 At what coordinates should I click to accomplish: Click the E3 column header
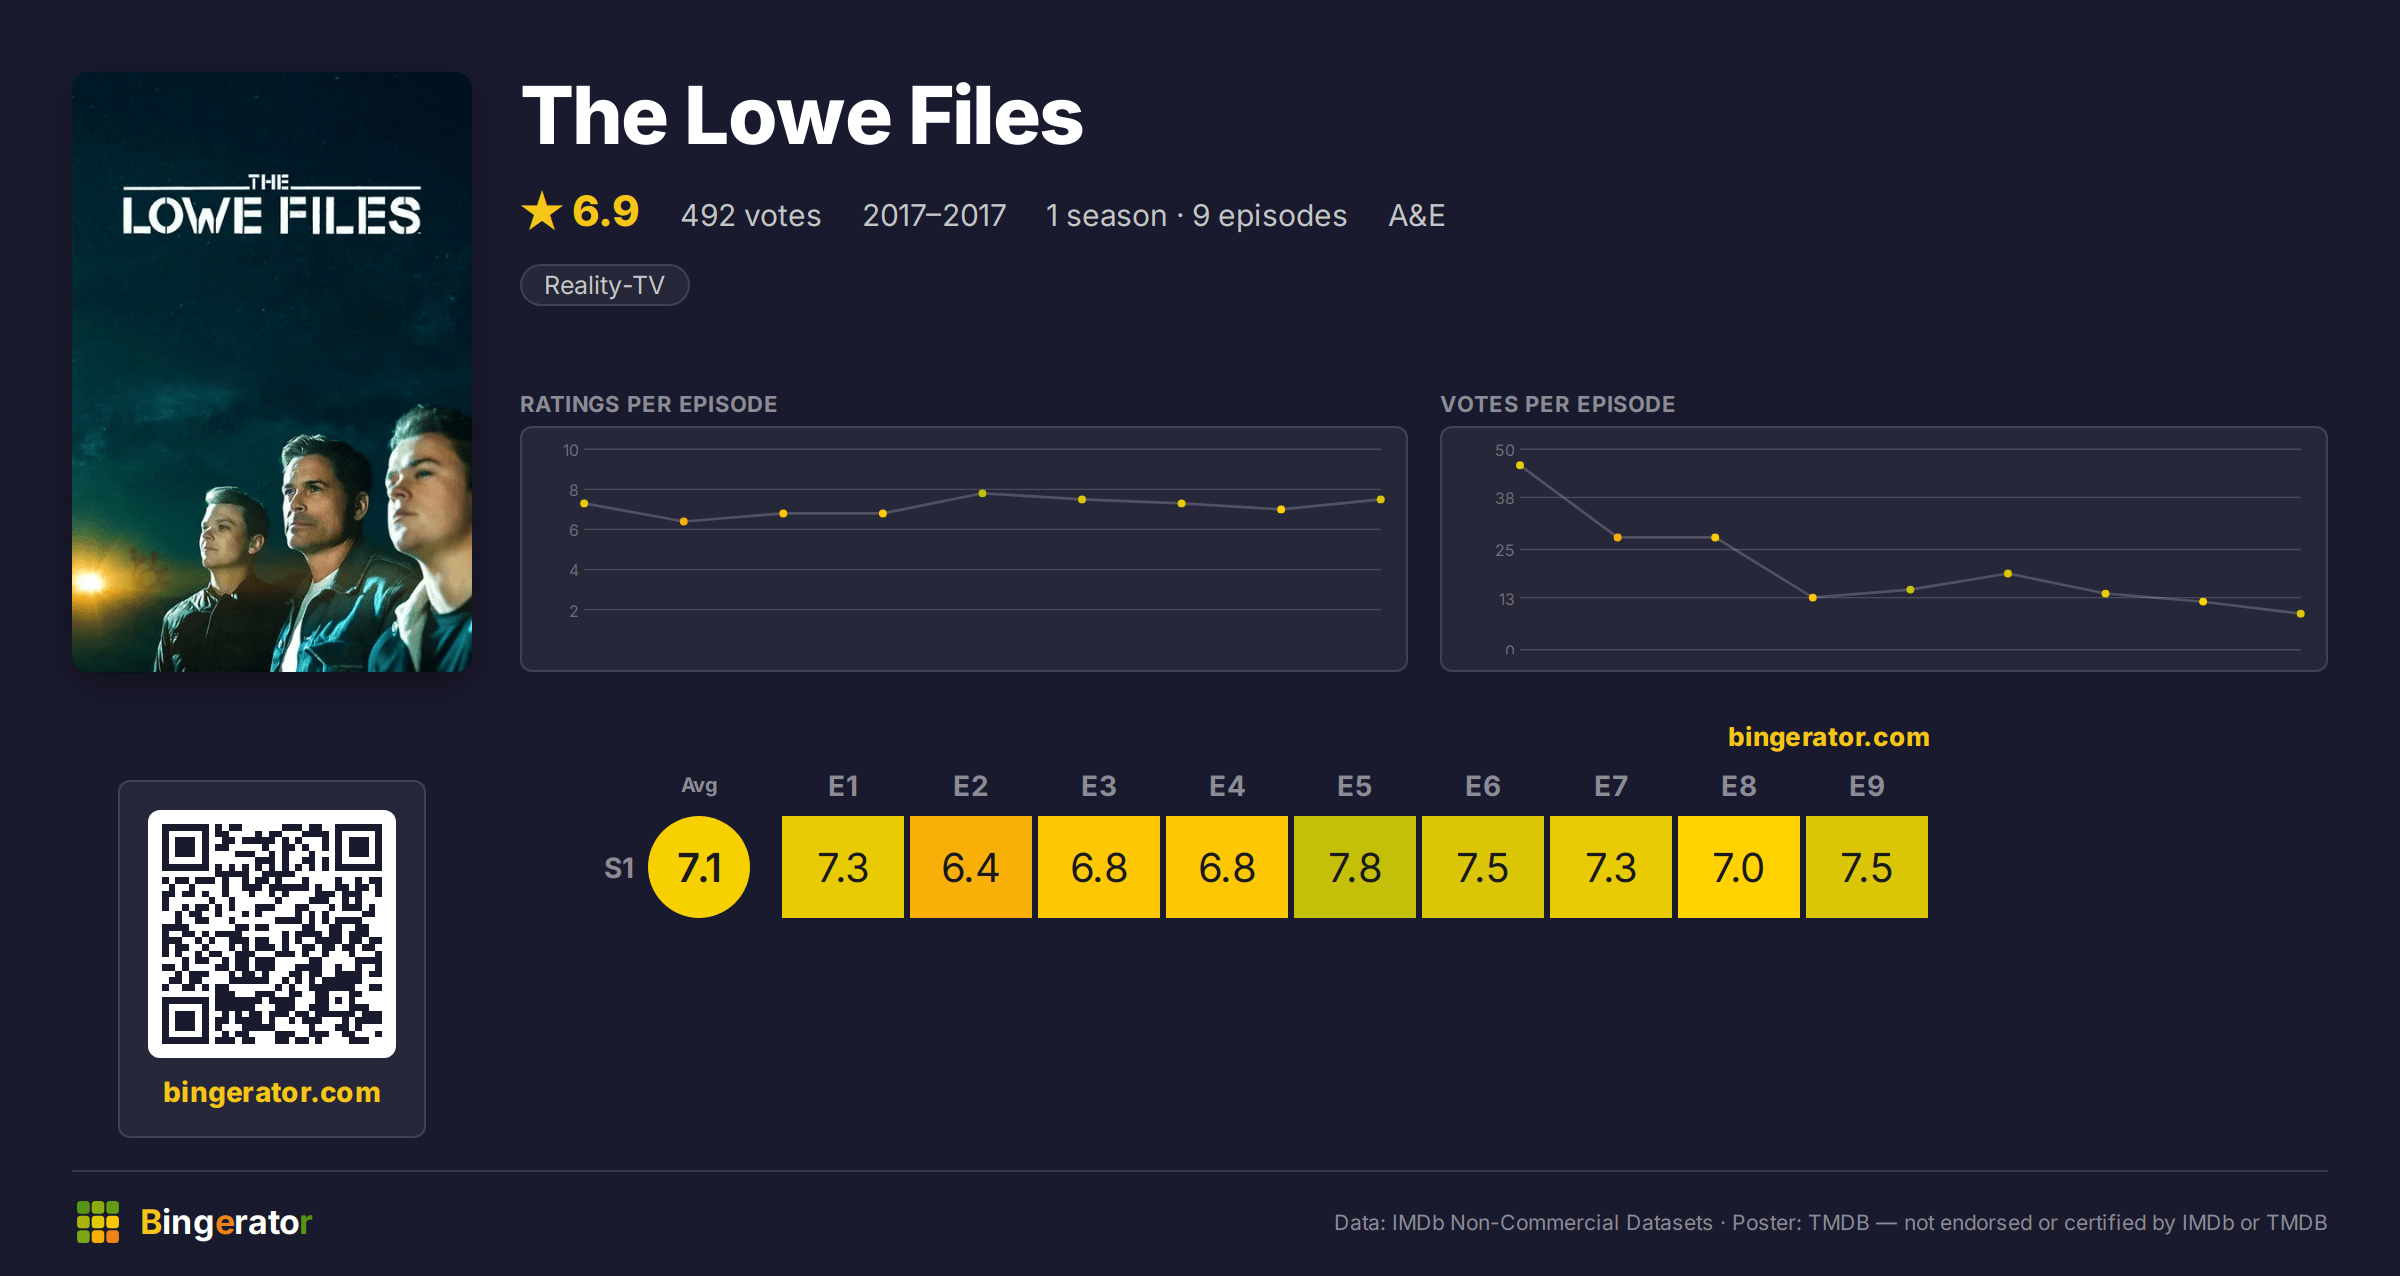(x=1099, y=786)
